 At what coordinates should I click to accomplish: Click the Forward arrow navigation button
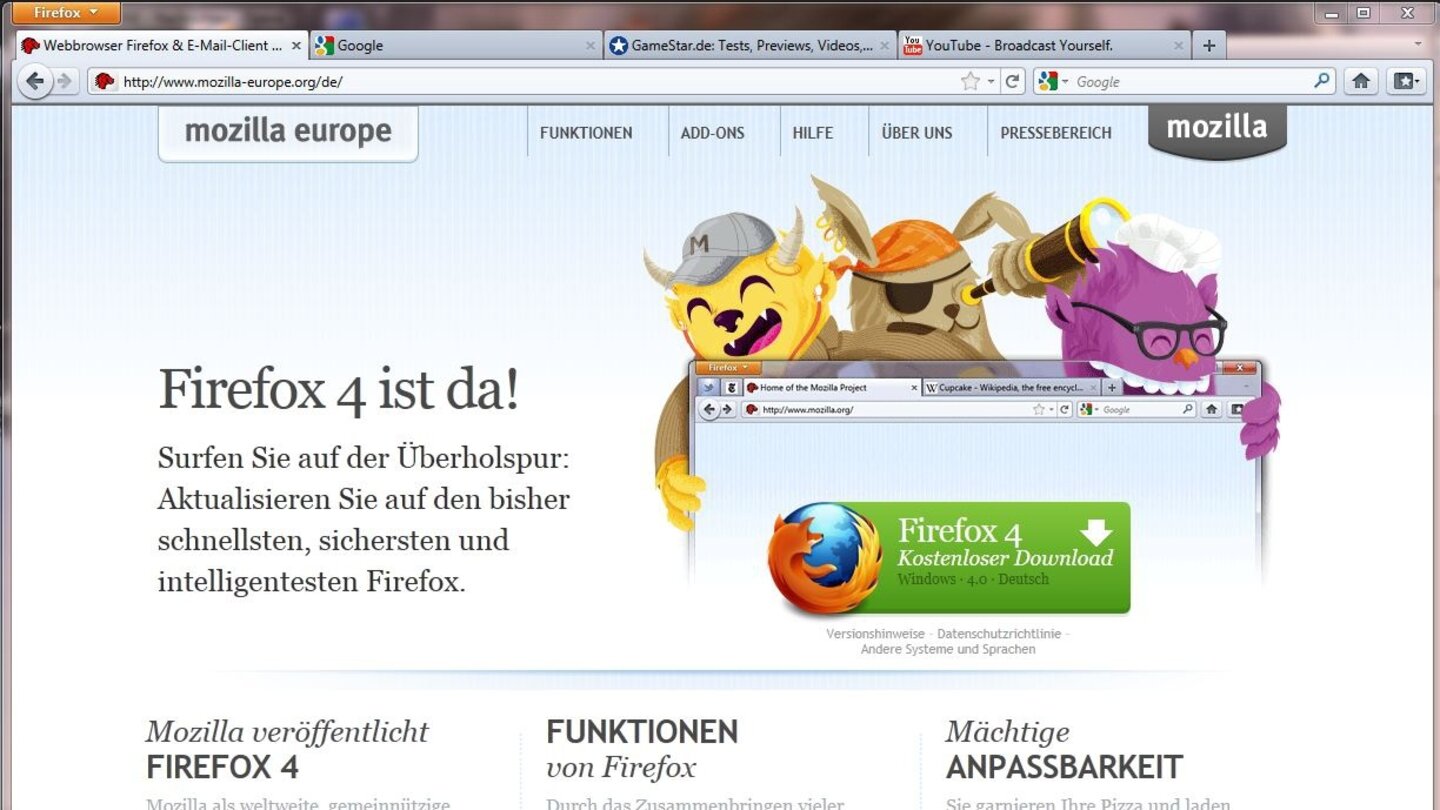pyautogui.click(x=65, y=82)
